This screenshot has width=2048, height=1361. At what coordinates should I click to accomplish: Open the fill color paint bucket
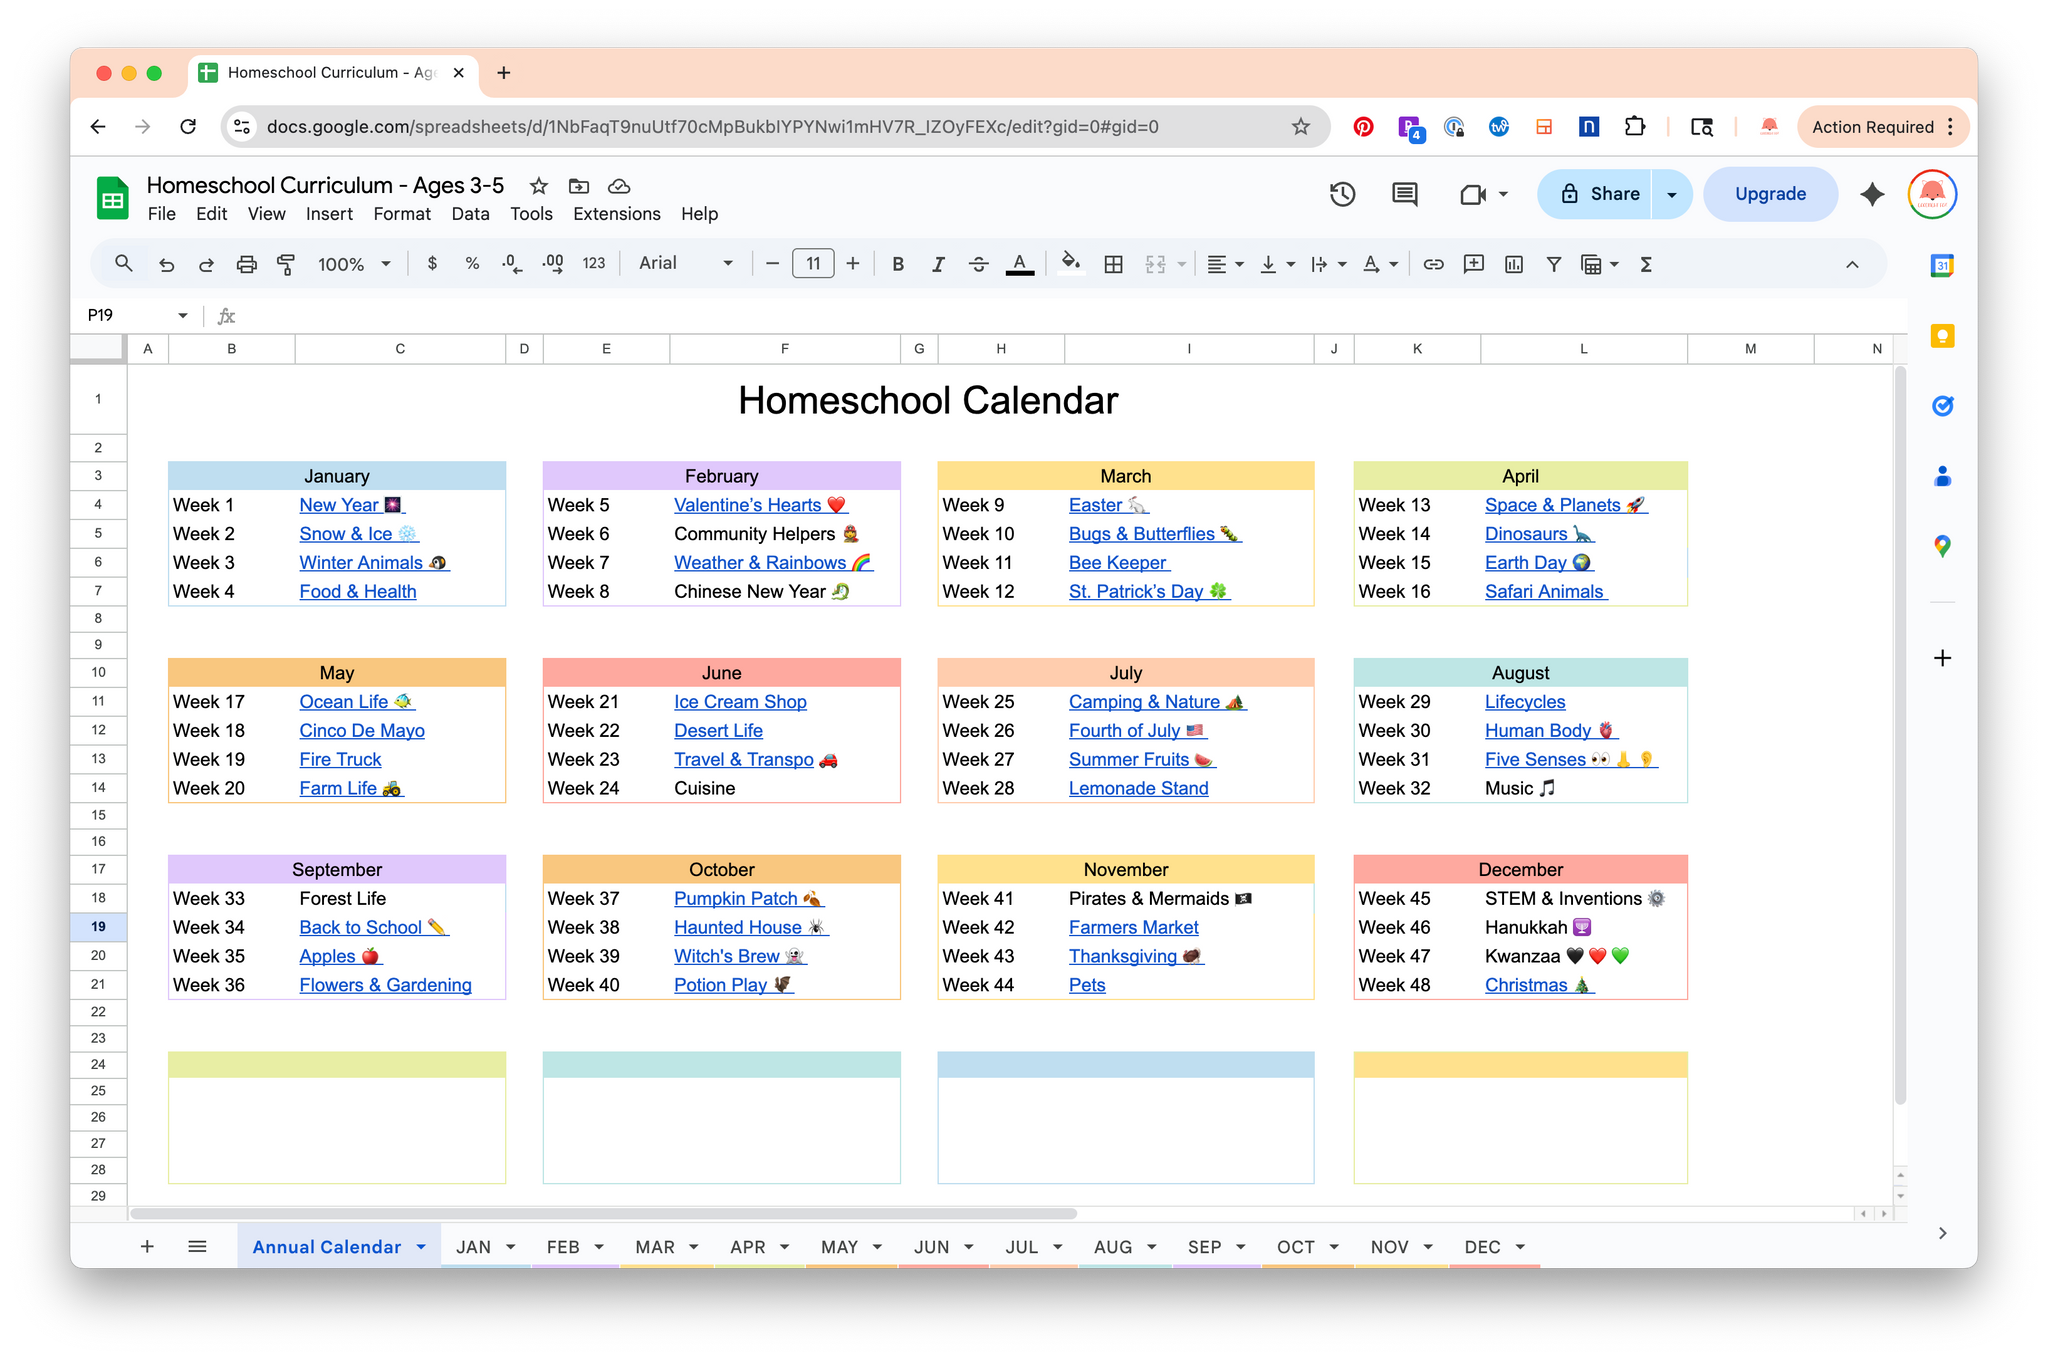point(1070,264)
